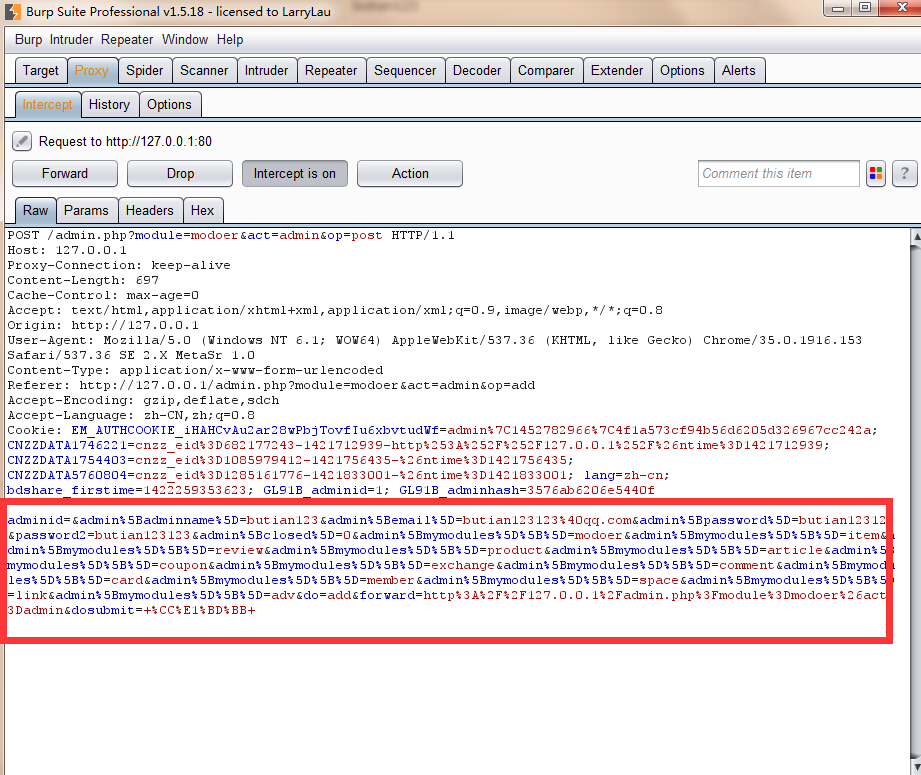
Task: Open the Help menu
Action: 230,39
